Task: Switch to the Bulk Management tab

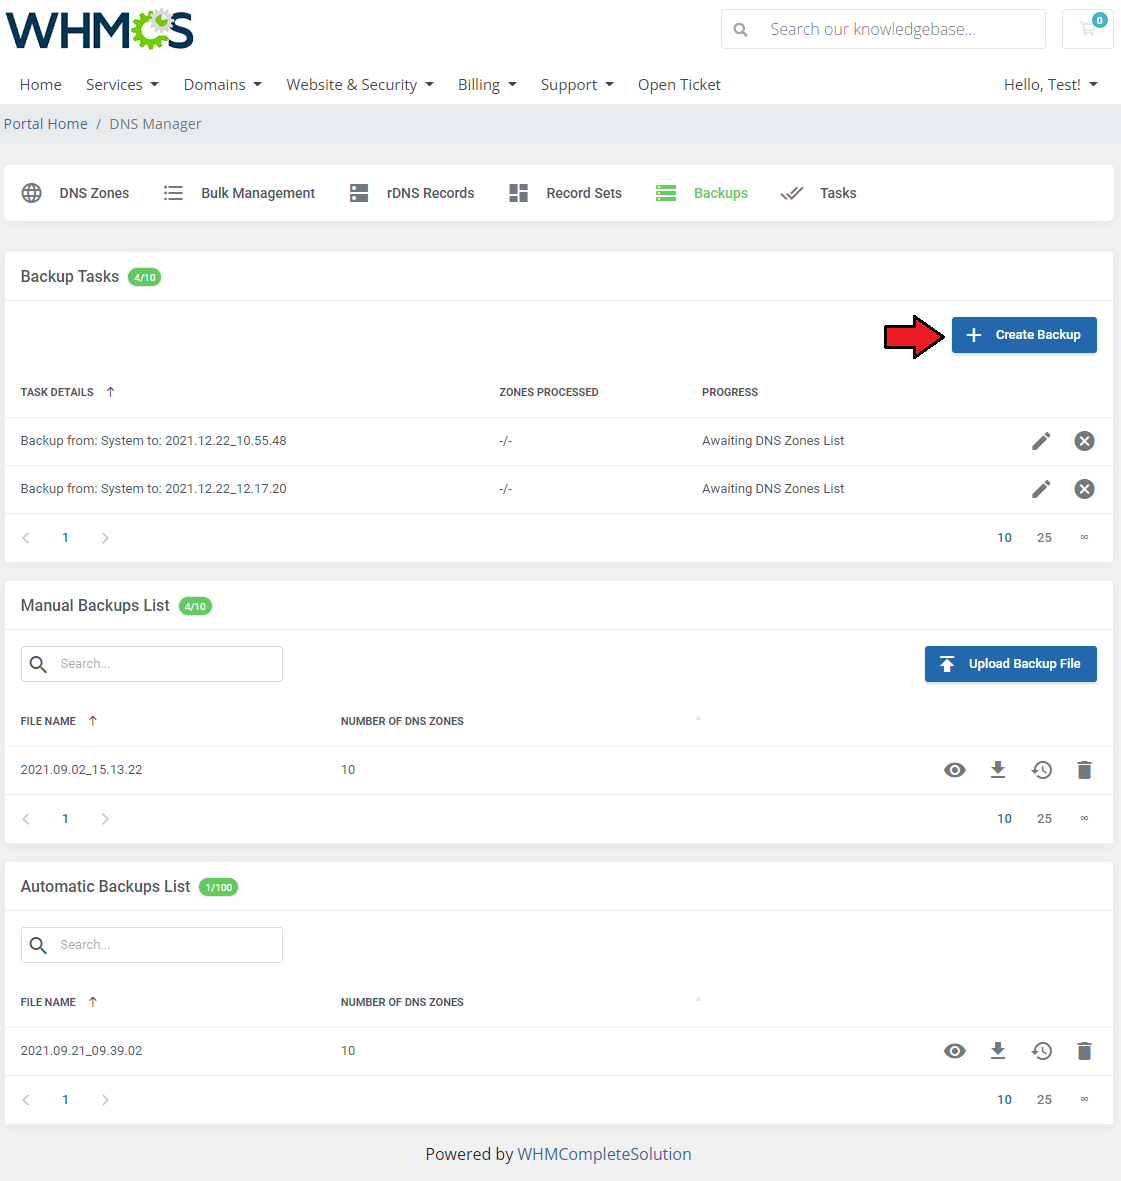Action: (x=239, y=193)
